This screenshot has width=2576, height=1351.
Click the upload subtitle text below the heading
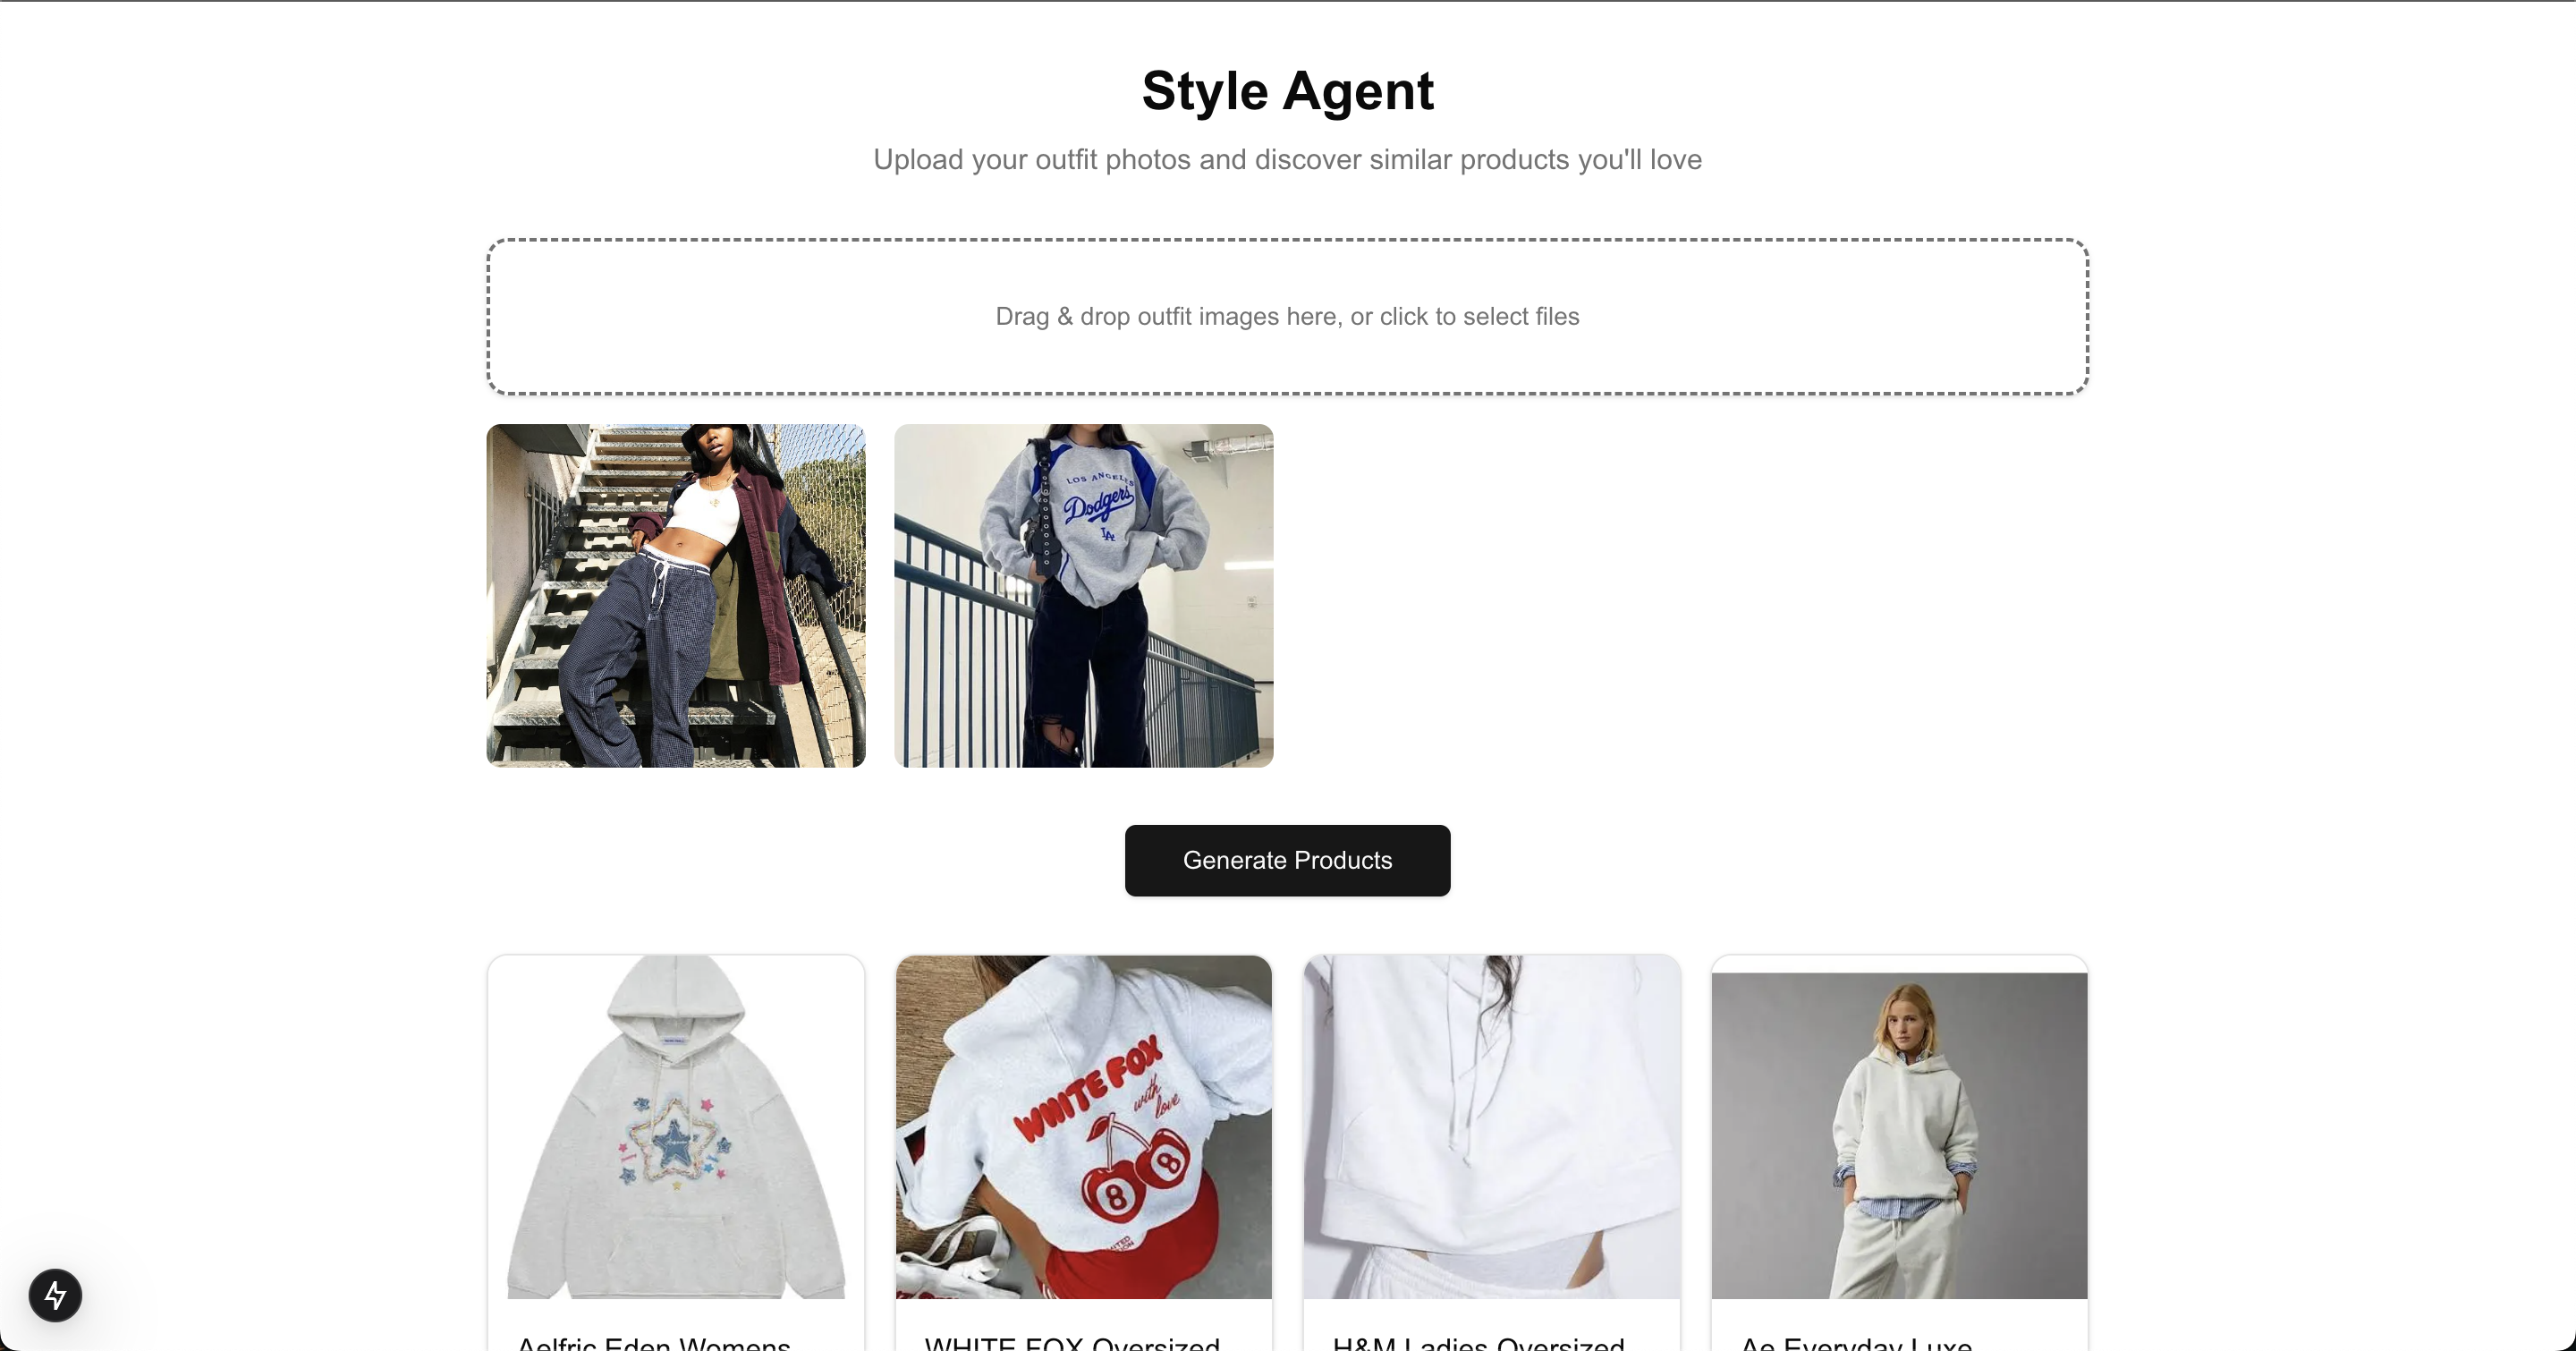(x=1287, y=159)
